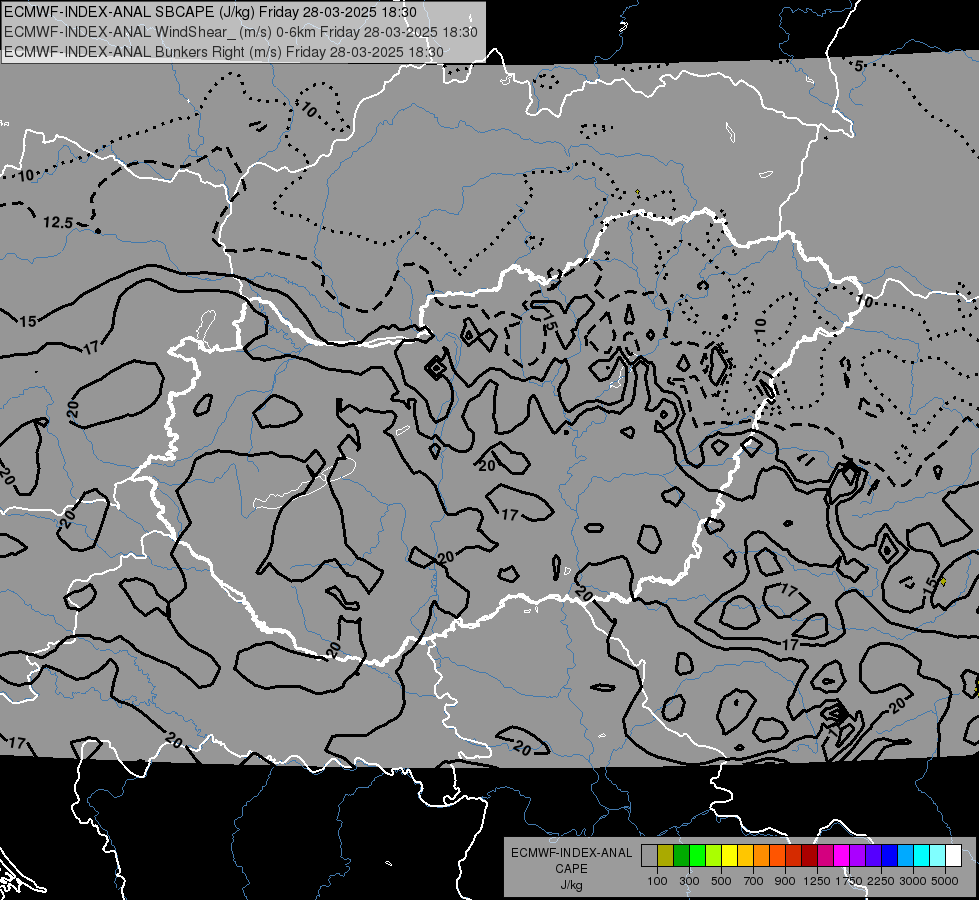Image resolution: width=979 pixels, height=900 pixels.
Task: Click the 1750 legend value
Action: tap(849, 881)
